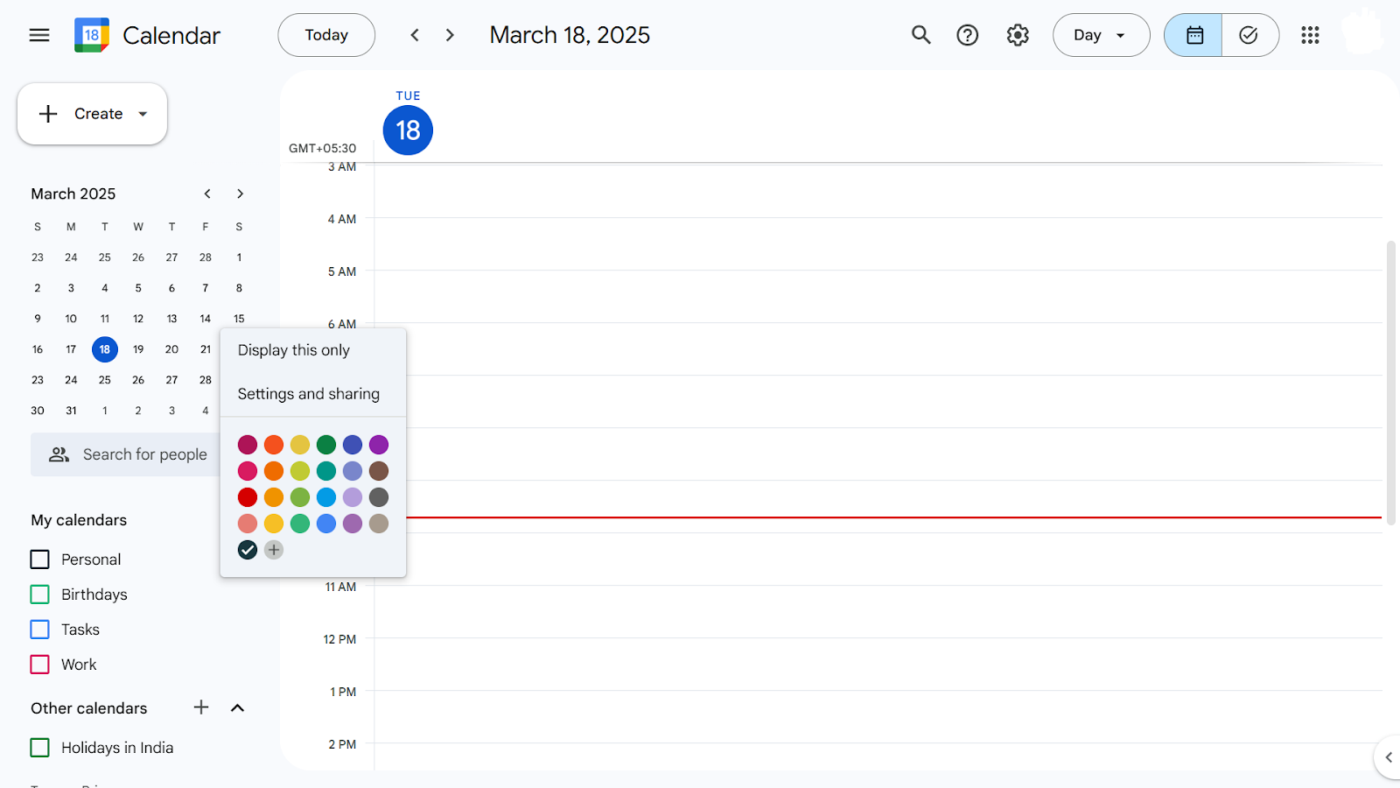Click the search magnifier icon
The image size is (1400, 788).
tap(921, 35)
